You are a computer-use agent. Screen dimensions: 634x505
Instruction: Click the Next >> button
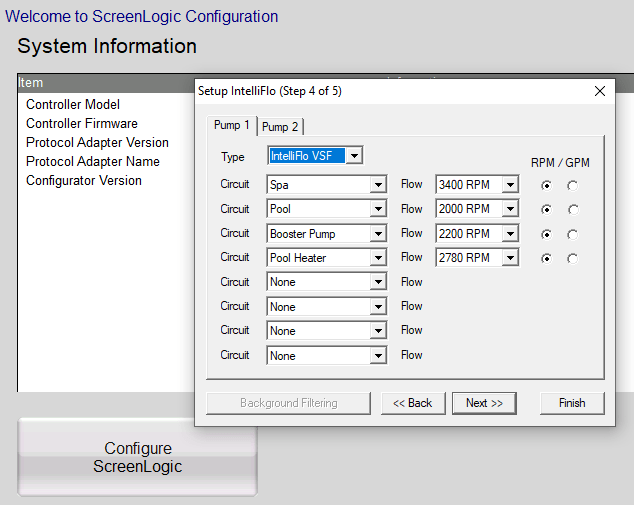pyautogui.click(x=484, y=403)
